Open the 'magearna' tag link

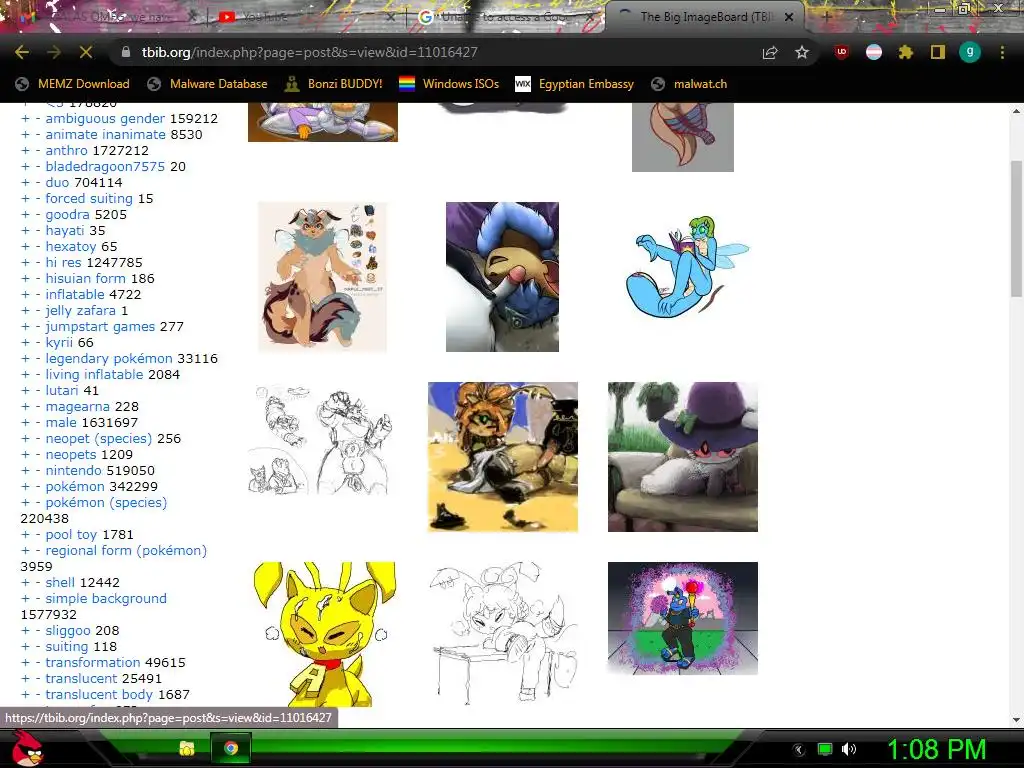tap(78, 407)
